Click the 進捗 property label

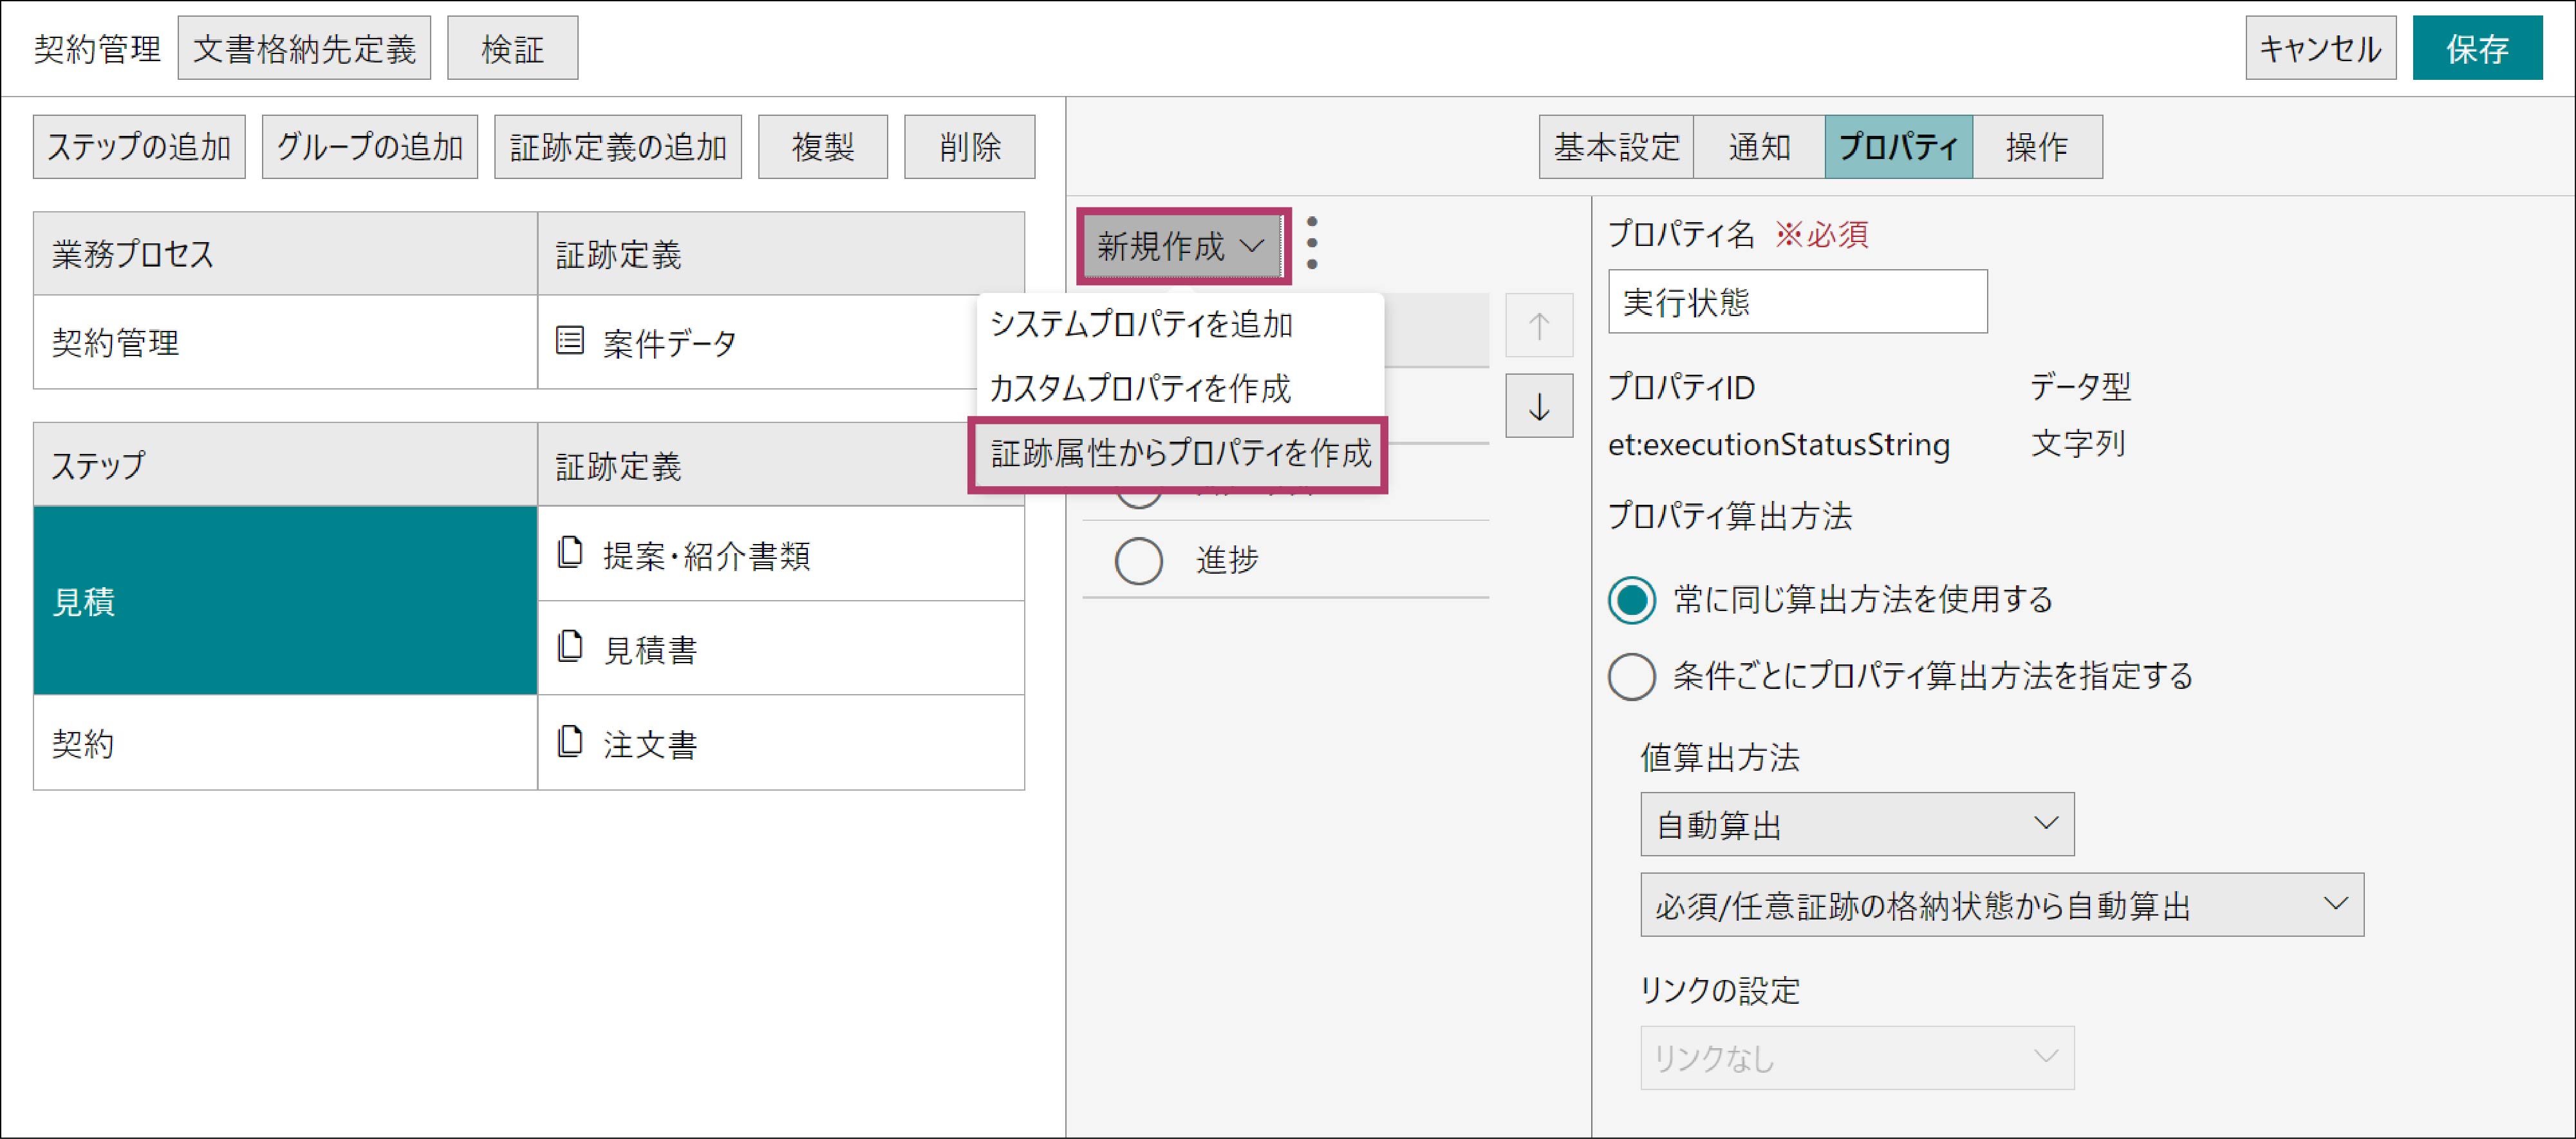[x=1227, y=560]
